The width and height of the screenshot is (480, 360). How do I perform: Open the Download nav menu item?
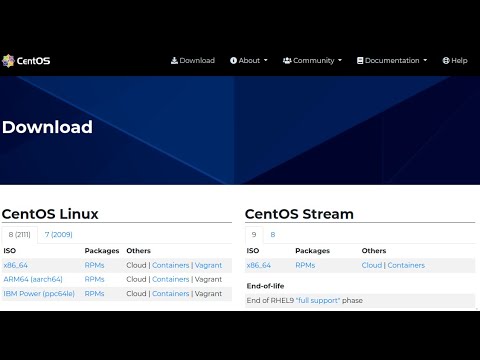pyautogui.click(x=193, y=60)
